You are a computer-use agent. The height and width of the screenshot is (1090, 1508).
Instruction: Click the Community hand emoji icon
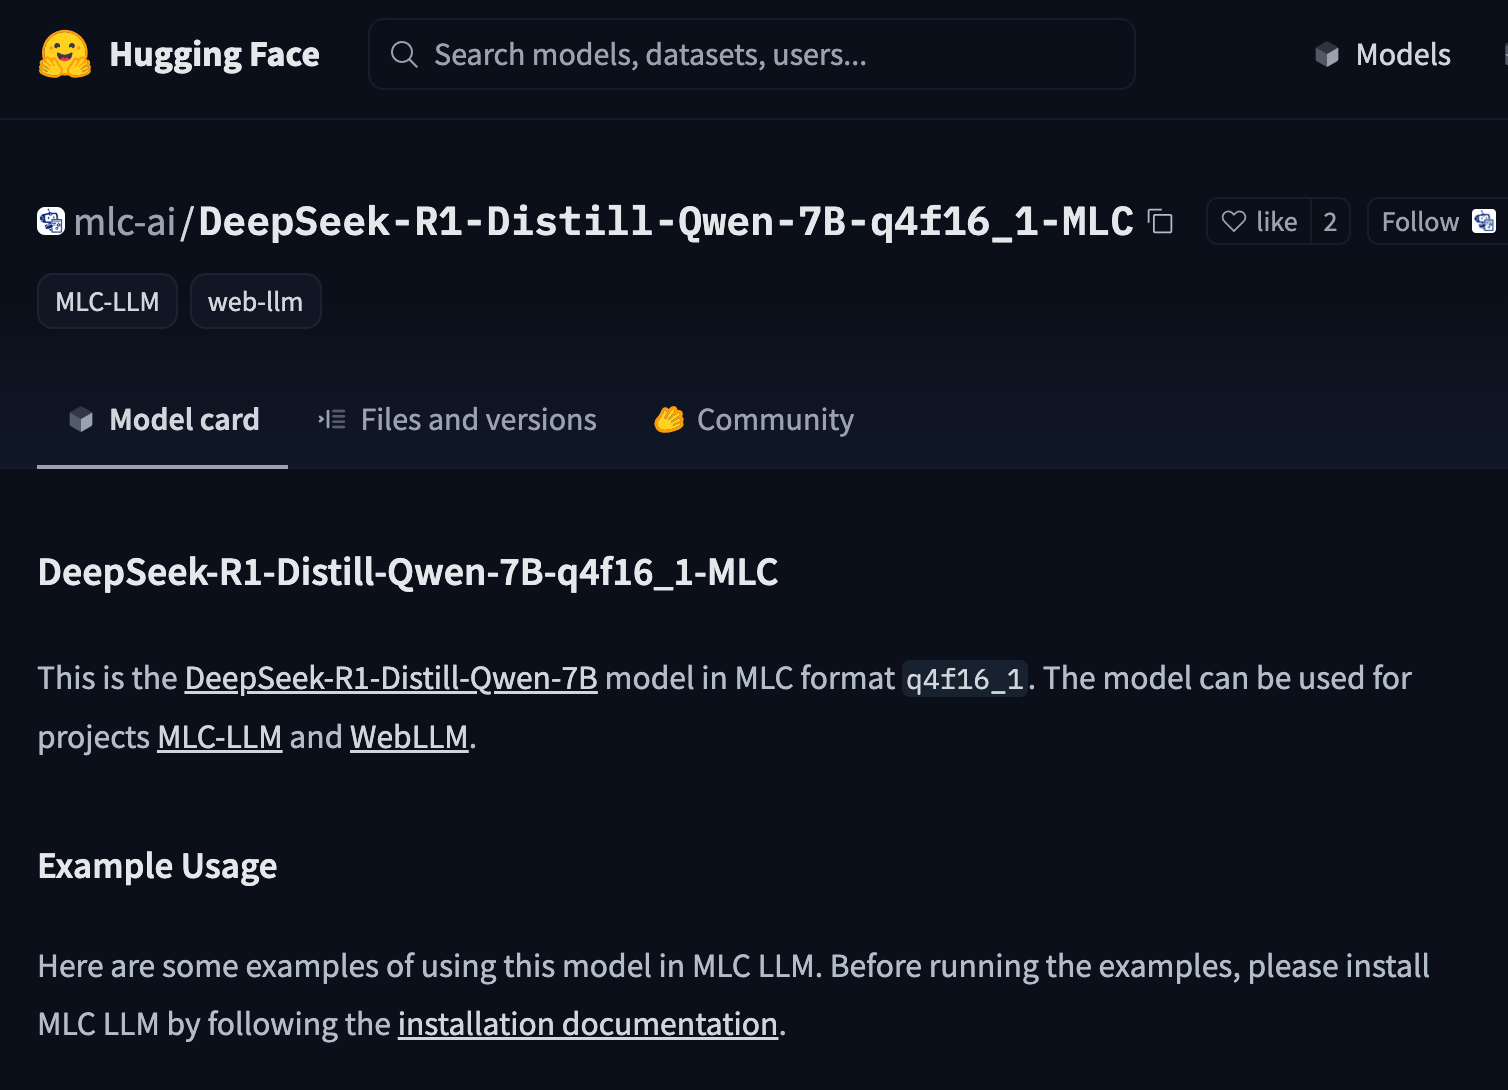[669, 419]
